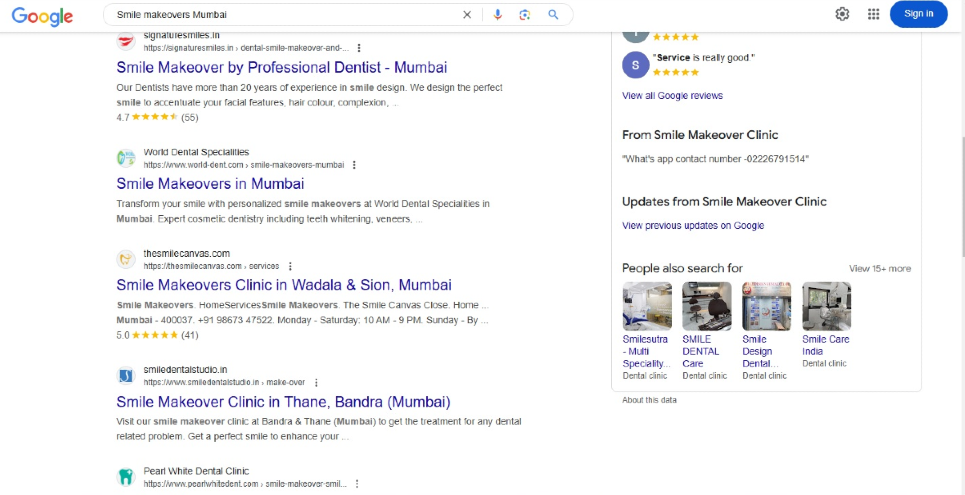Open Smile Makeovers Clinic in Wadala & Sion link
This screenshot has height=495, width=965.
(284, 285)
